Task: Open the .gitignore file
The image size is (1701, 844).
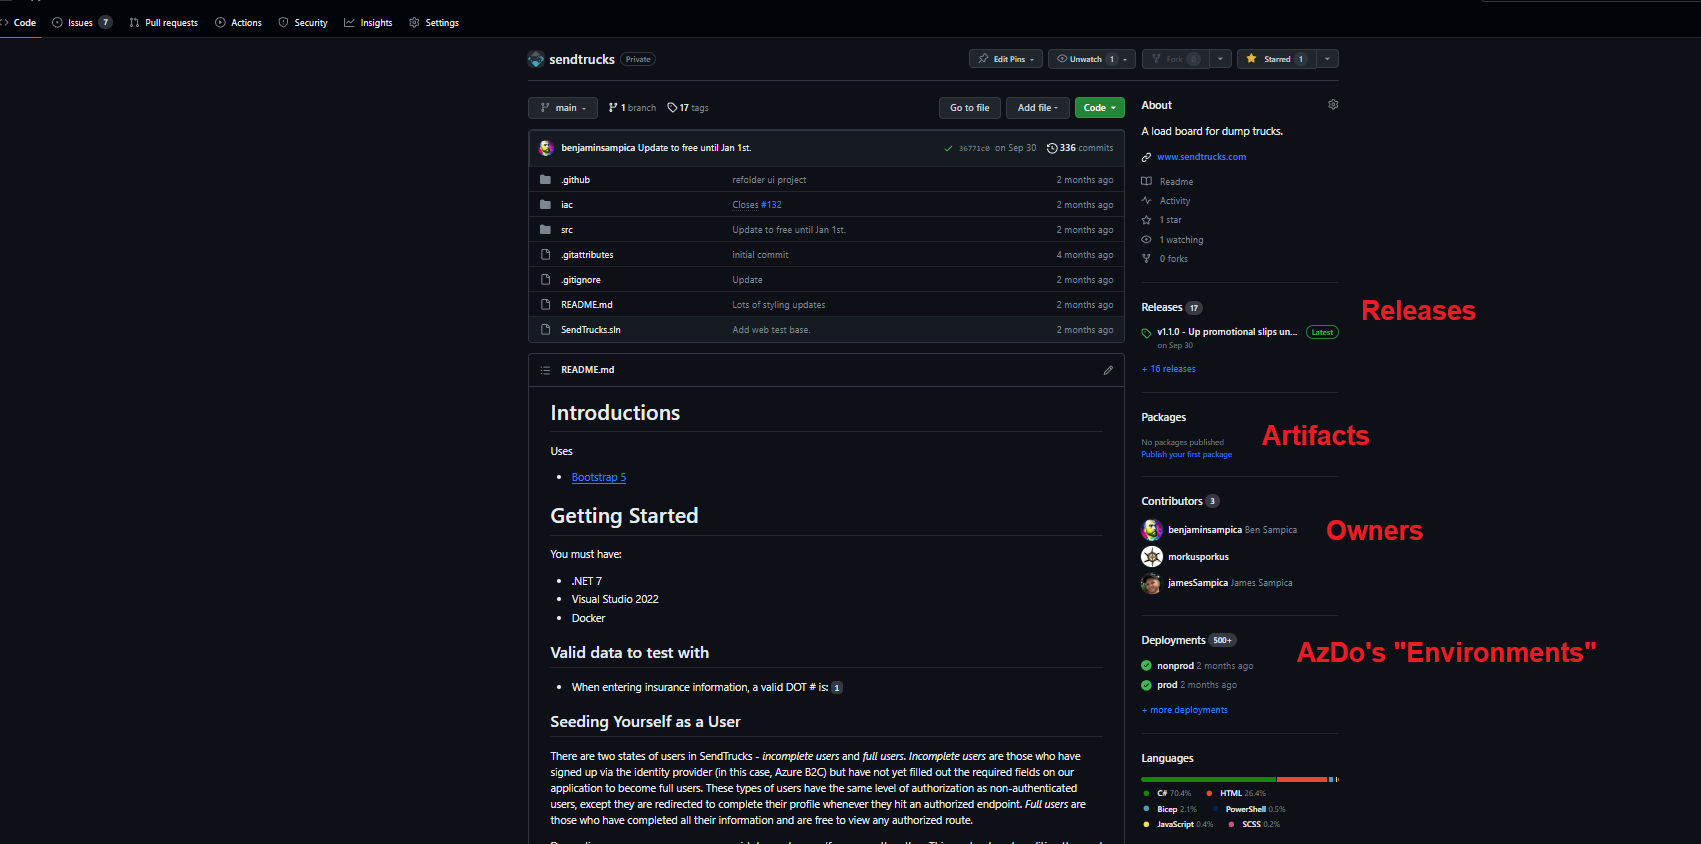Action: coord(580,280)
